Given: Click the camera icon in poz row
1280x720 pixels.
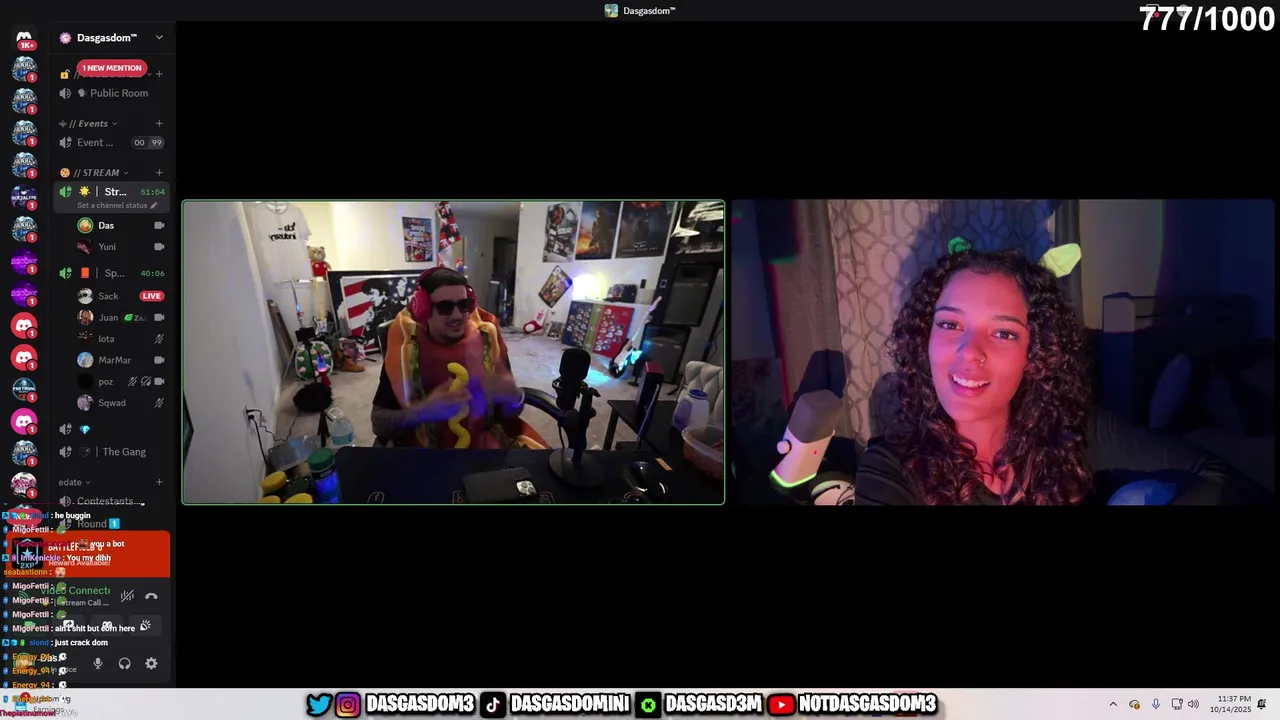Looking at the screenshot, I should 159,382.
